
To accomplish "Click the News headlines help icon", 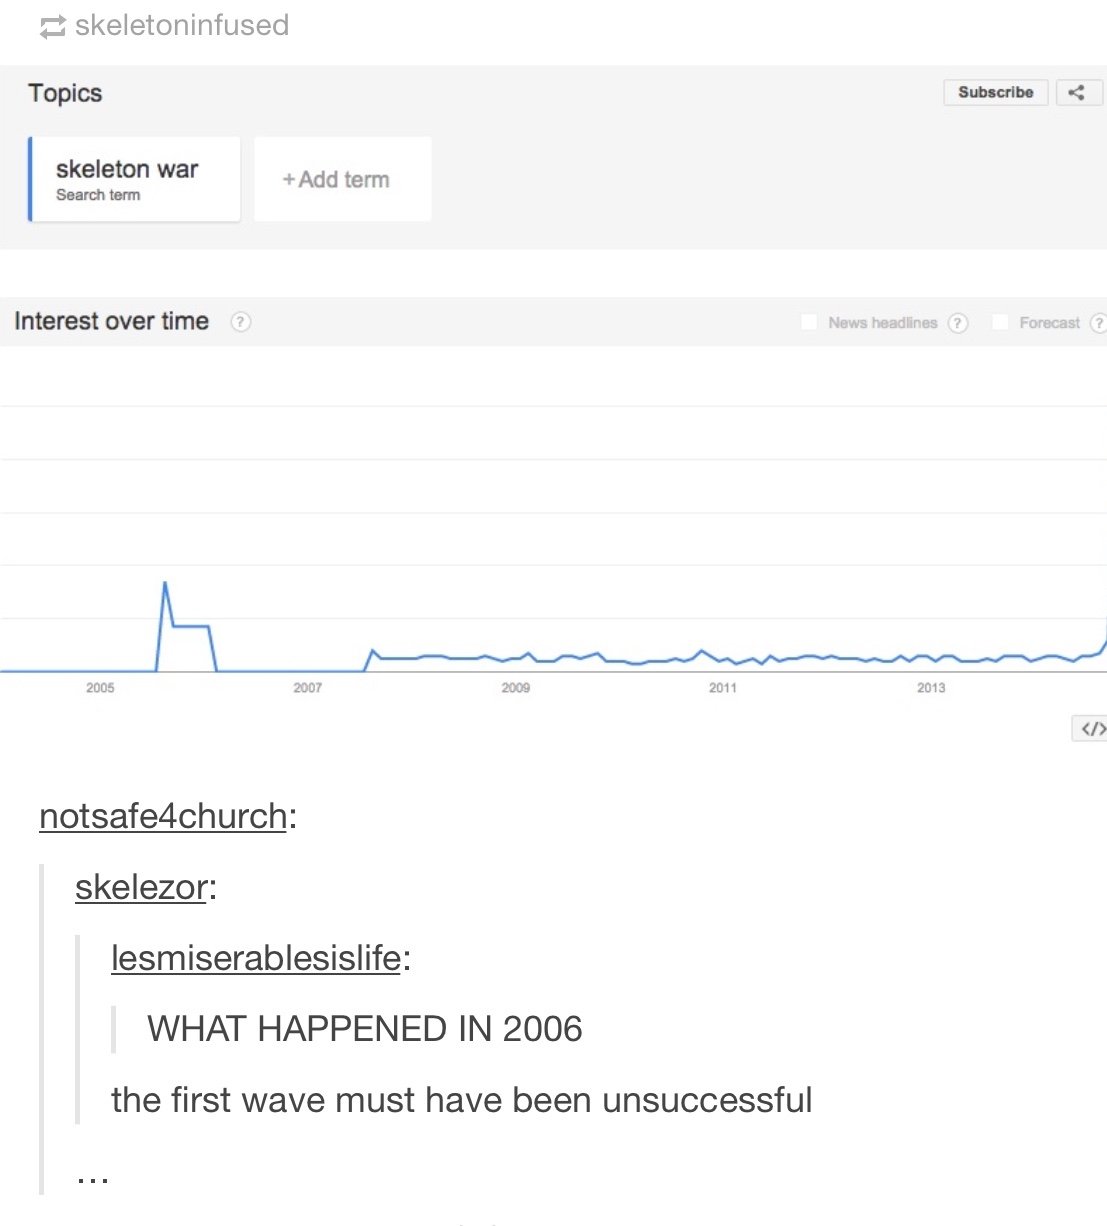I will point(958,323).
